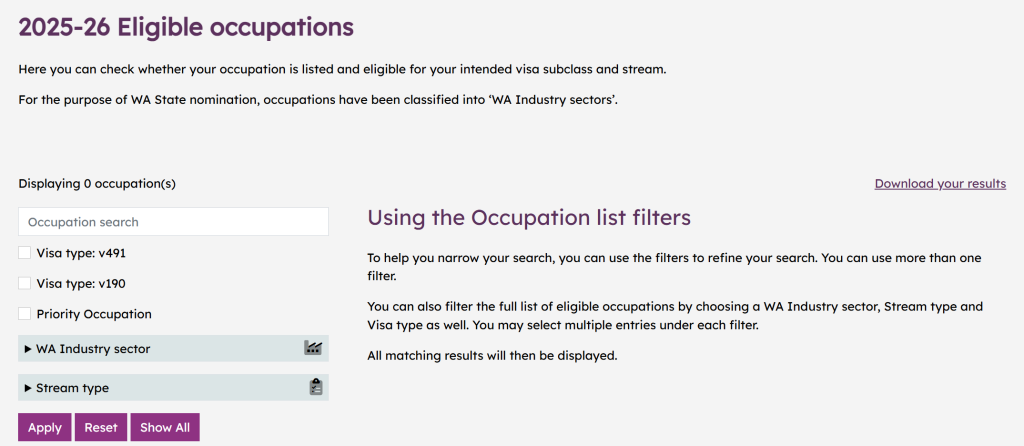The image size is (1024, 446).
Task: Click the clipboard icon beside Stream type
Action: [316, 387]
